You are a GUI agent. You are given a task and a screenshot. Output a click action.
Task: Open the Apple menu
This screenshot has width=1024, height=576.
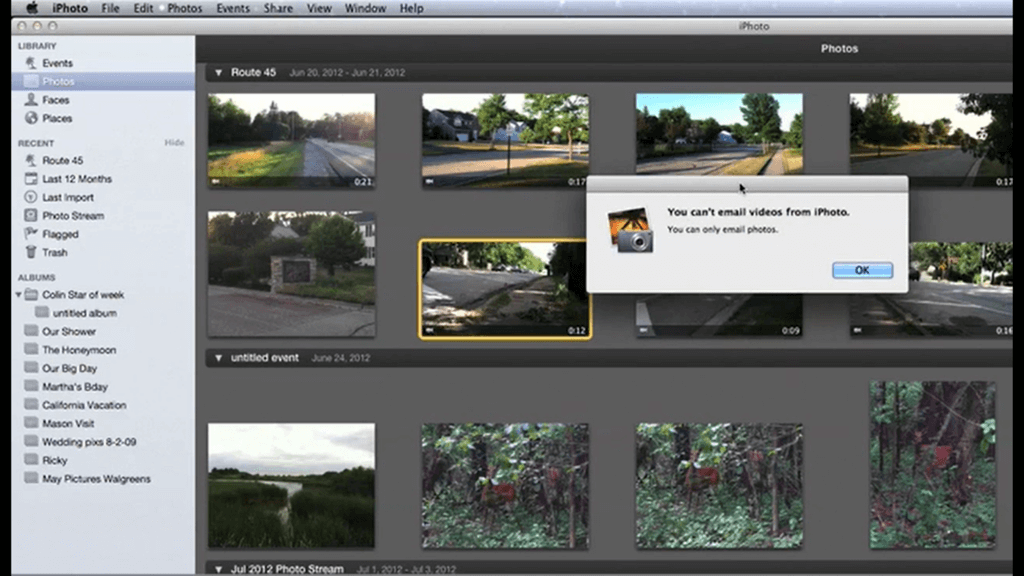[x=31, y=8]
